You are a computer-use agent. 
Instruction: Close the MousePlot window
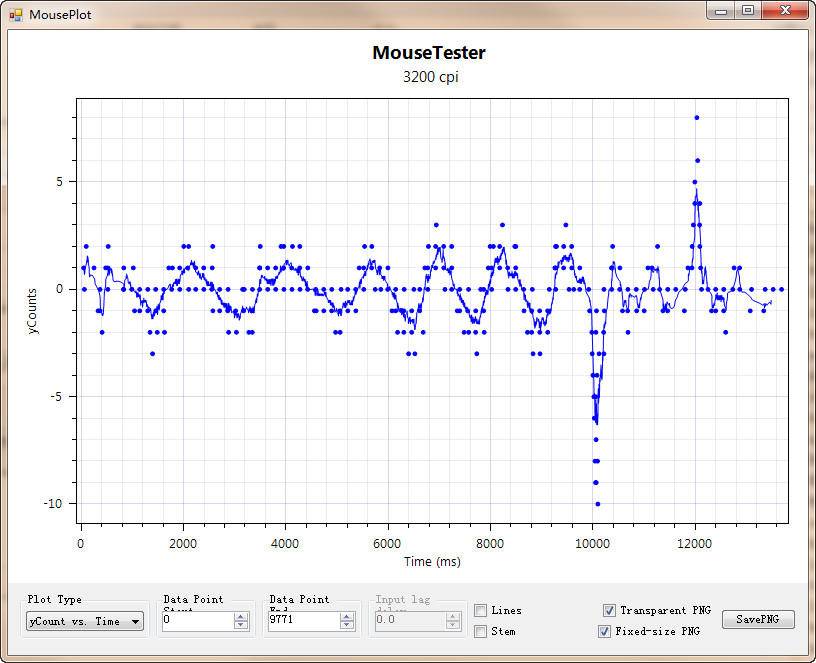click(782, 10)
